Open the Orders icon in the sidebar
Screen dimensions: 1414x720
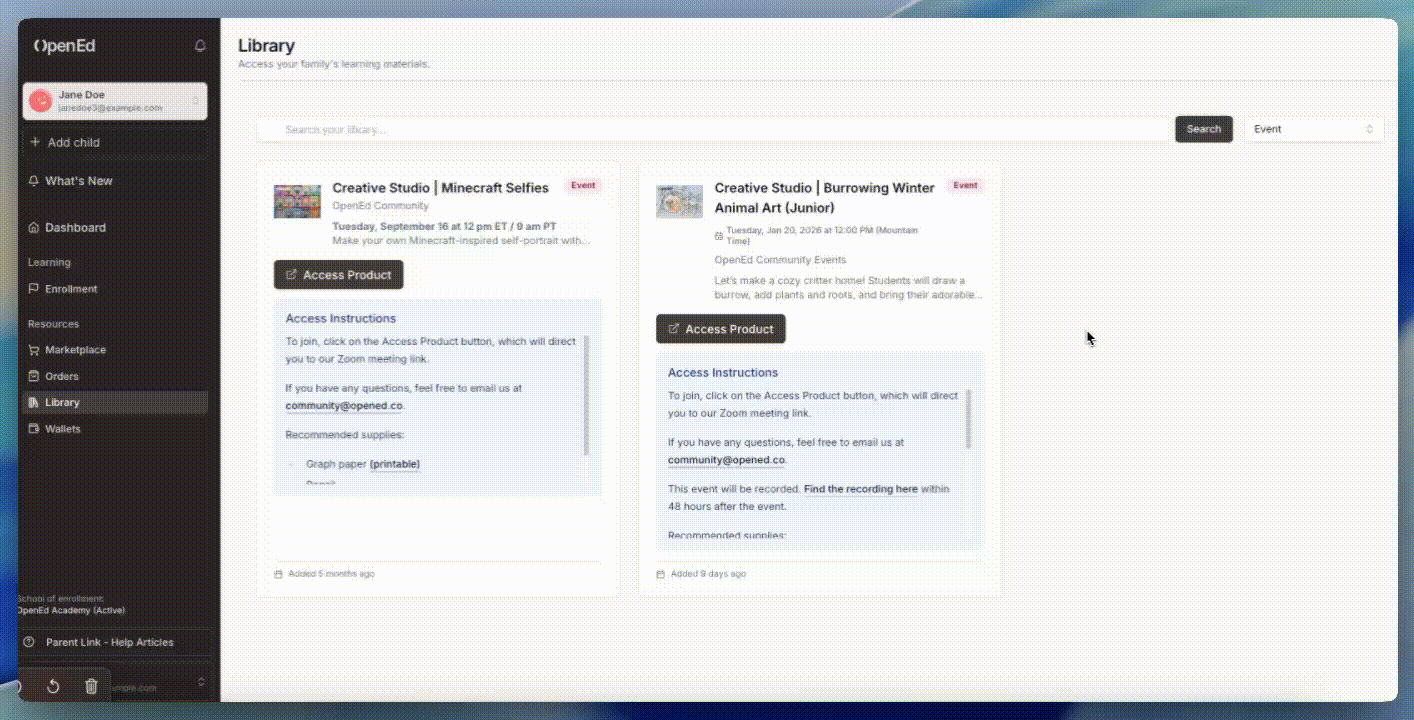pos(33,375)
